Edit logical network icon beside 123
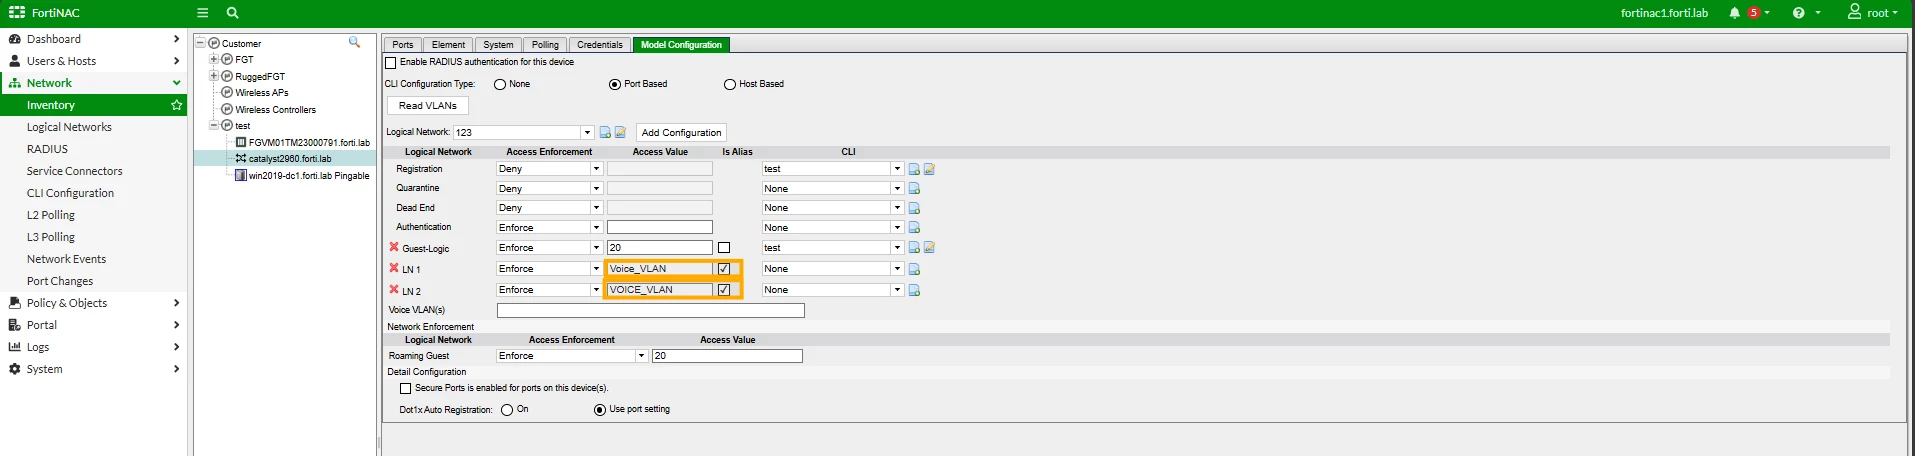The height and width of the screenshot is (456, 1915). click(620, 132)
